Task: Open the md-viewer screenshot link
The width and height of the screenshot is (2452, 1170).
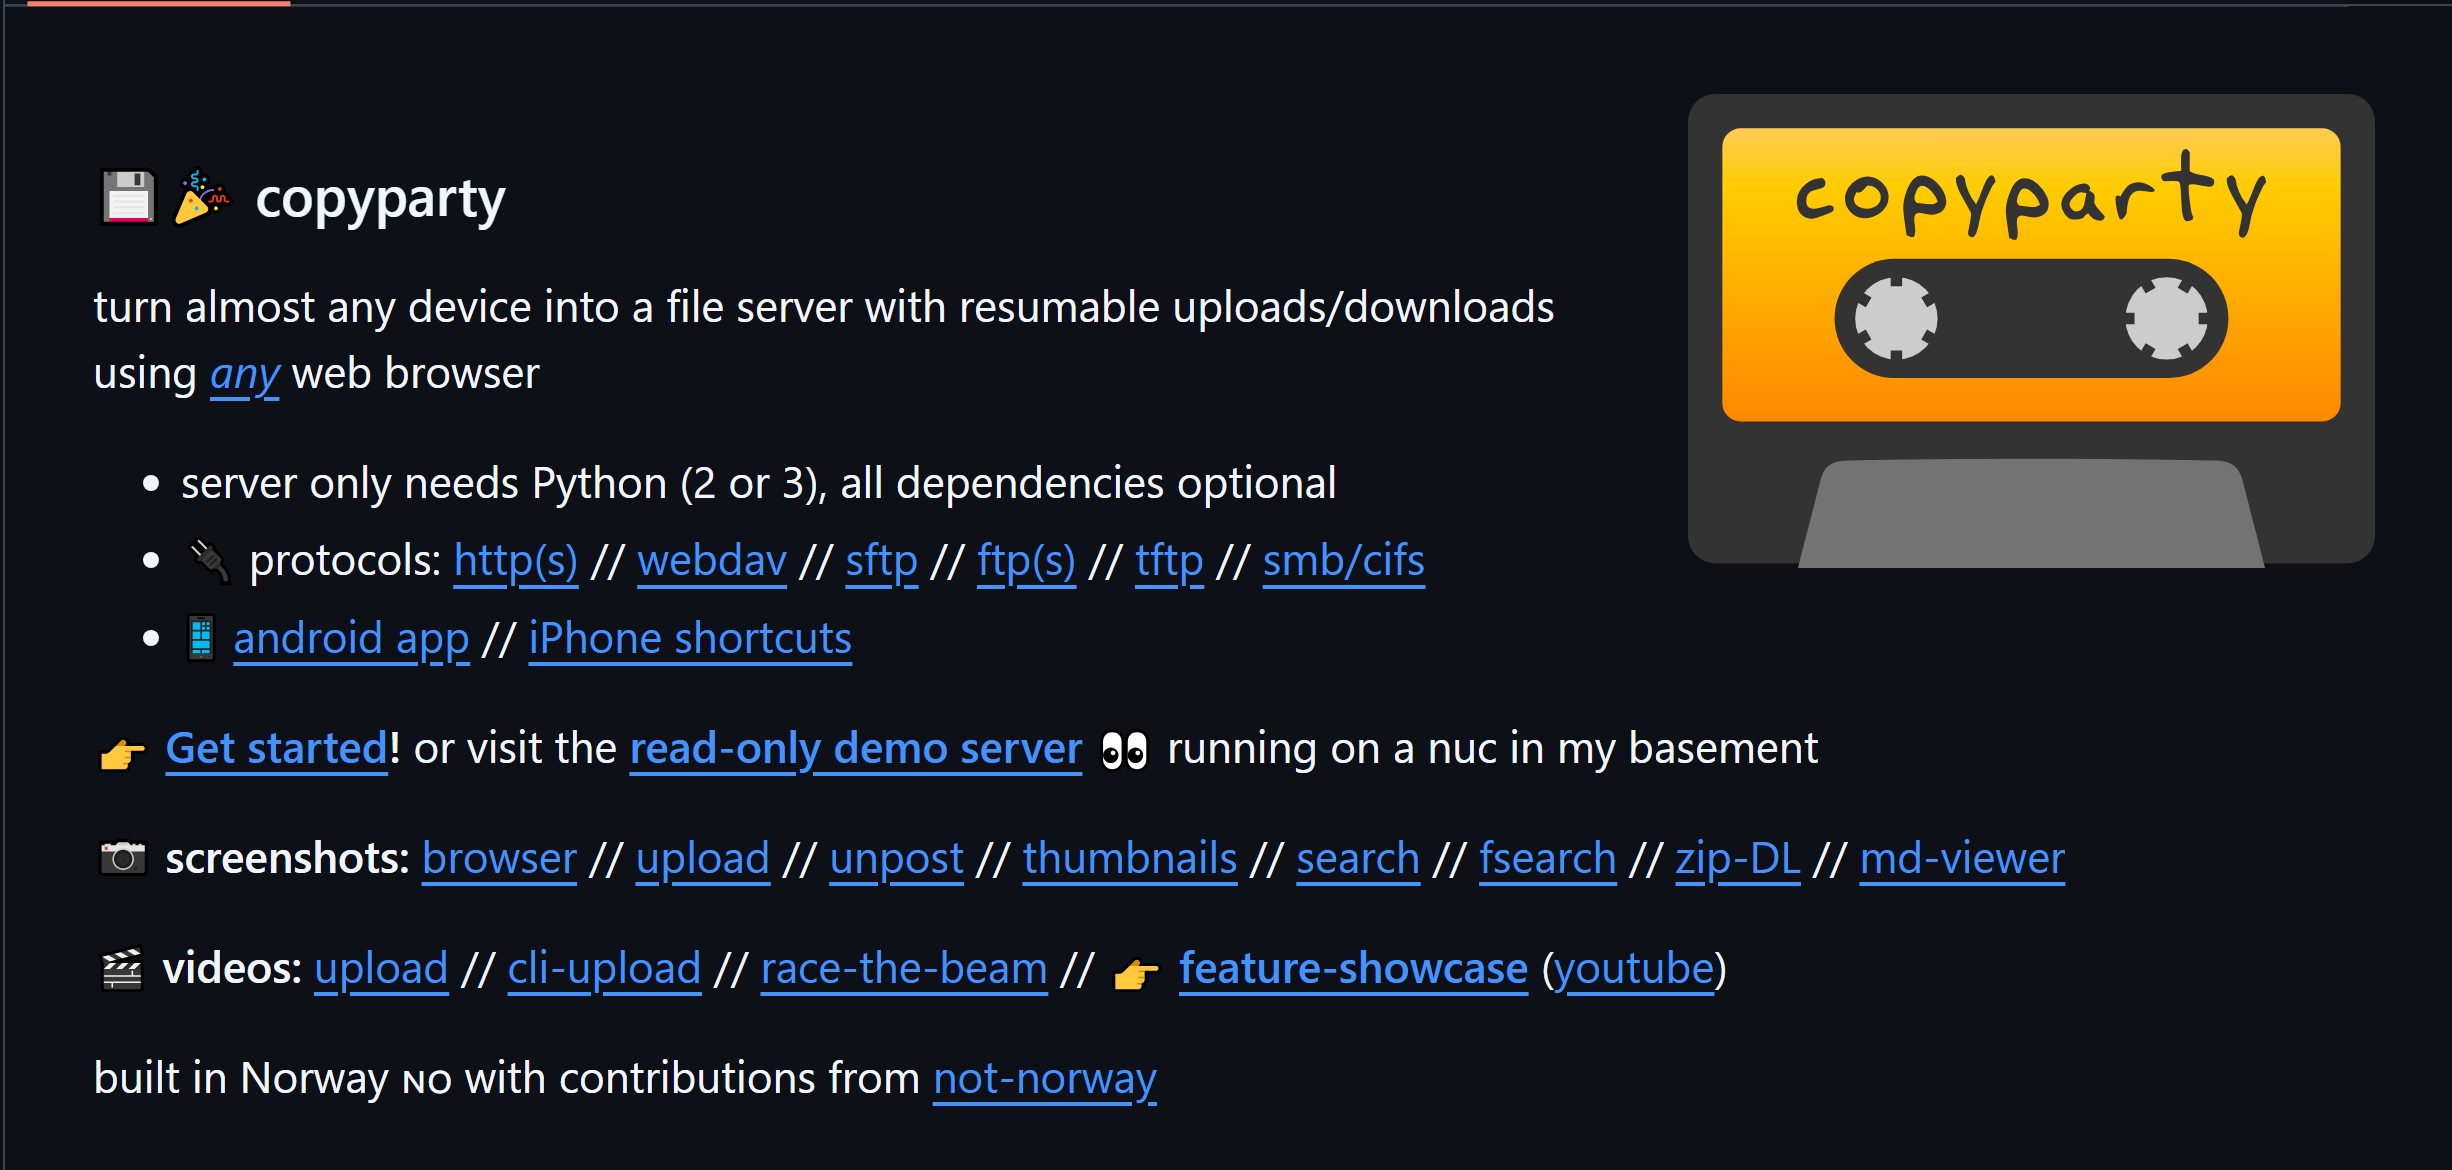Action: pyautogui.click(x=1961, y=858)
